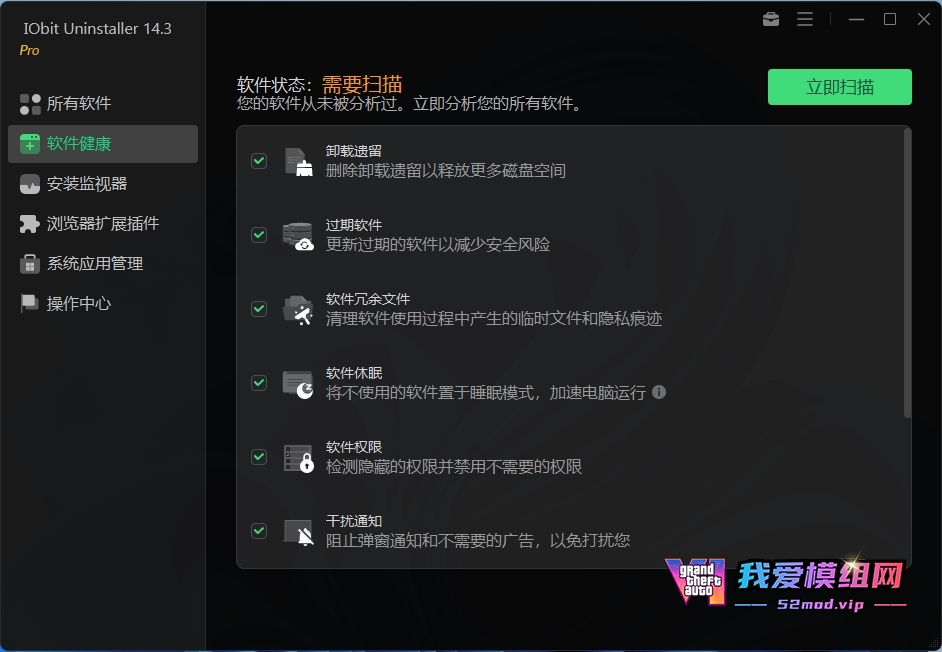Open 操作中心 in the sidebar
Screen dimensions: 942x652
pyautogui.click(x=103, y=303)
